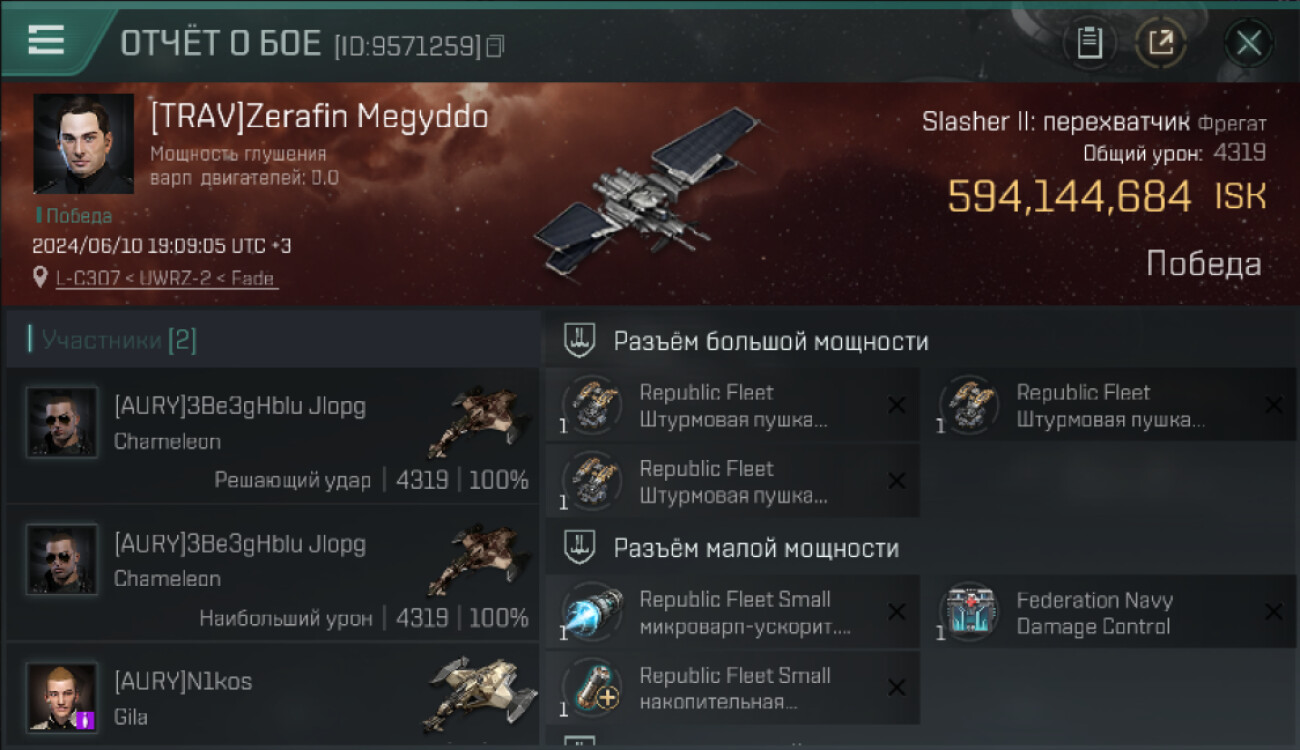Select Chameleon participant with Наибольший урон
The width and height of the screenshot is (1300, 750).
pyautogui.click(x=272, y=573)
